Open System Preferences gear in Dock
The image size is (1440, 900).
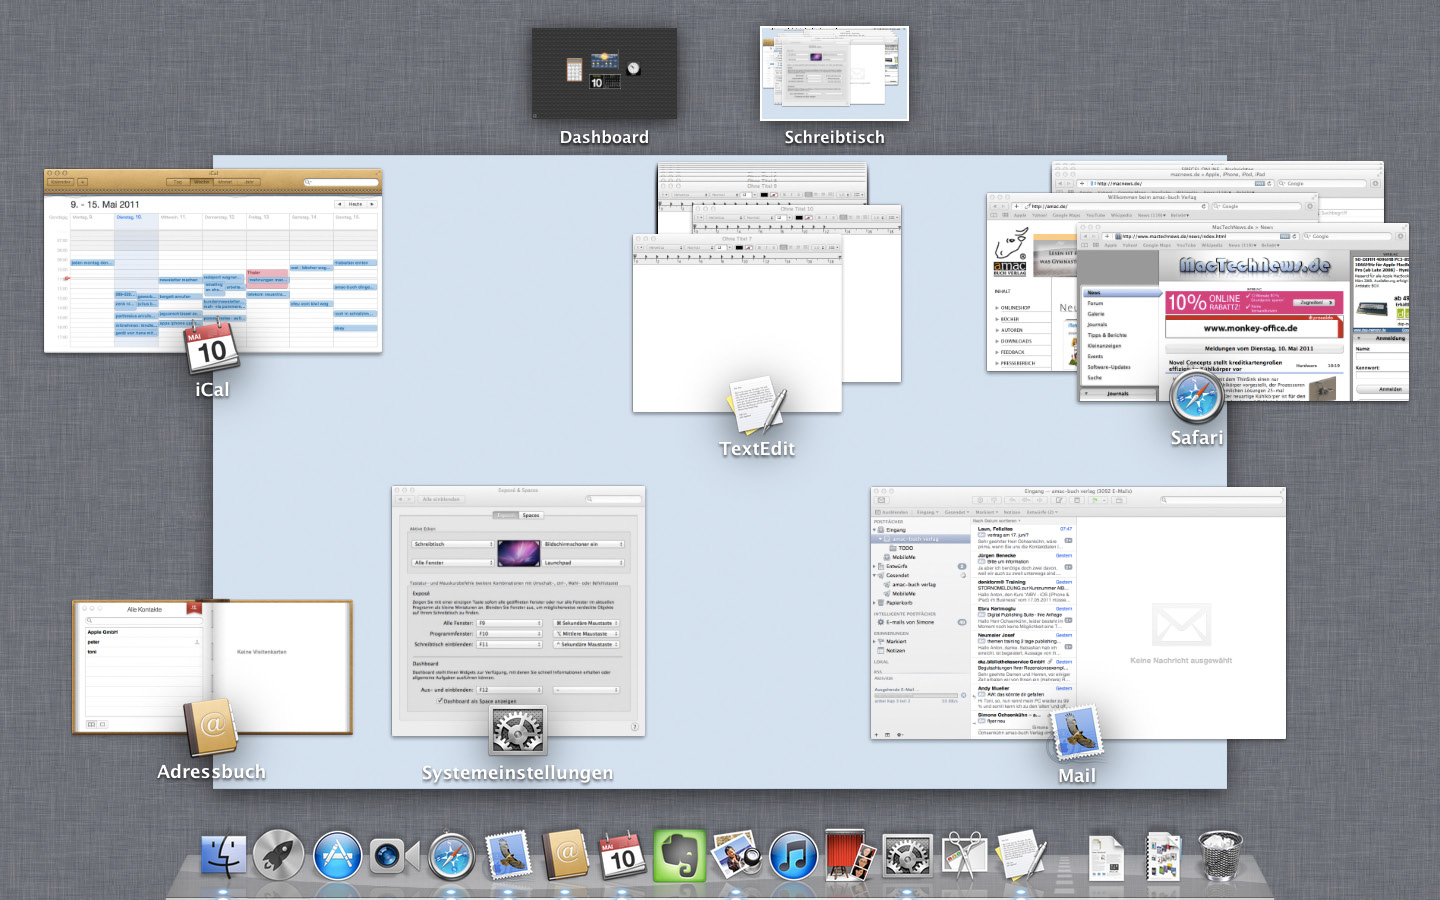[907, 857]
